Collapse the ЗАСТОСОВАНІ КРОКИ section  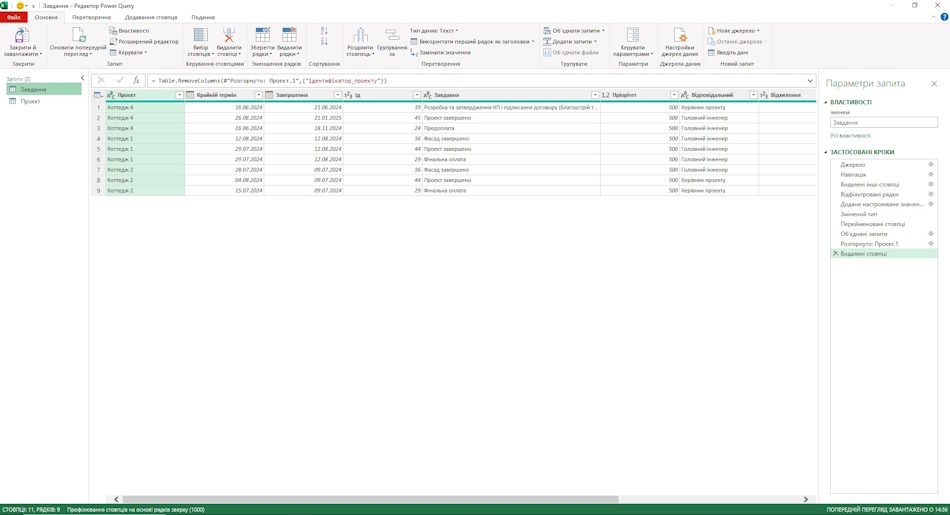point(826,152)
